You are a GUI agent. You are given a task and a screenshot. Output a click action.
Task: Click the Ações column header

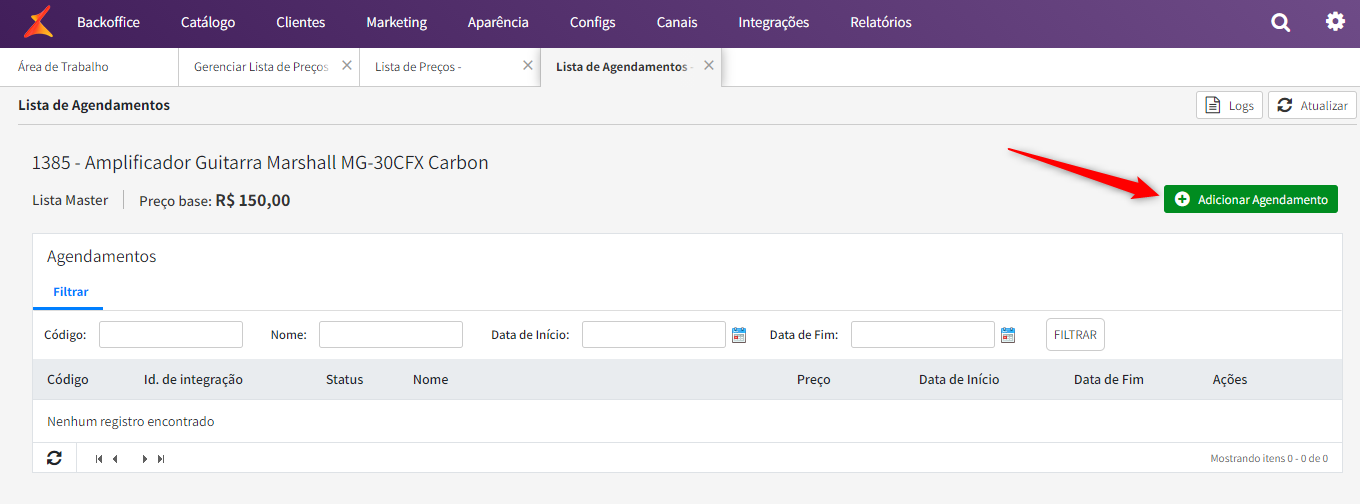click(x=1230, y=380)
